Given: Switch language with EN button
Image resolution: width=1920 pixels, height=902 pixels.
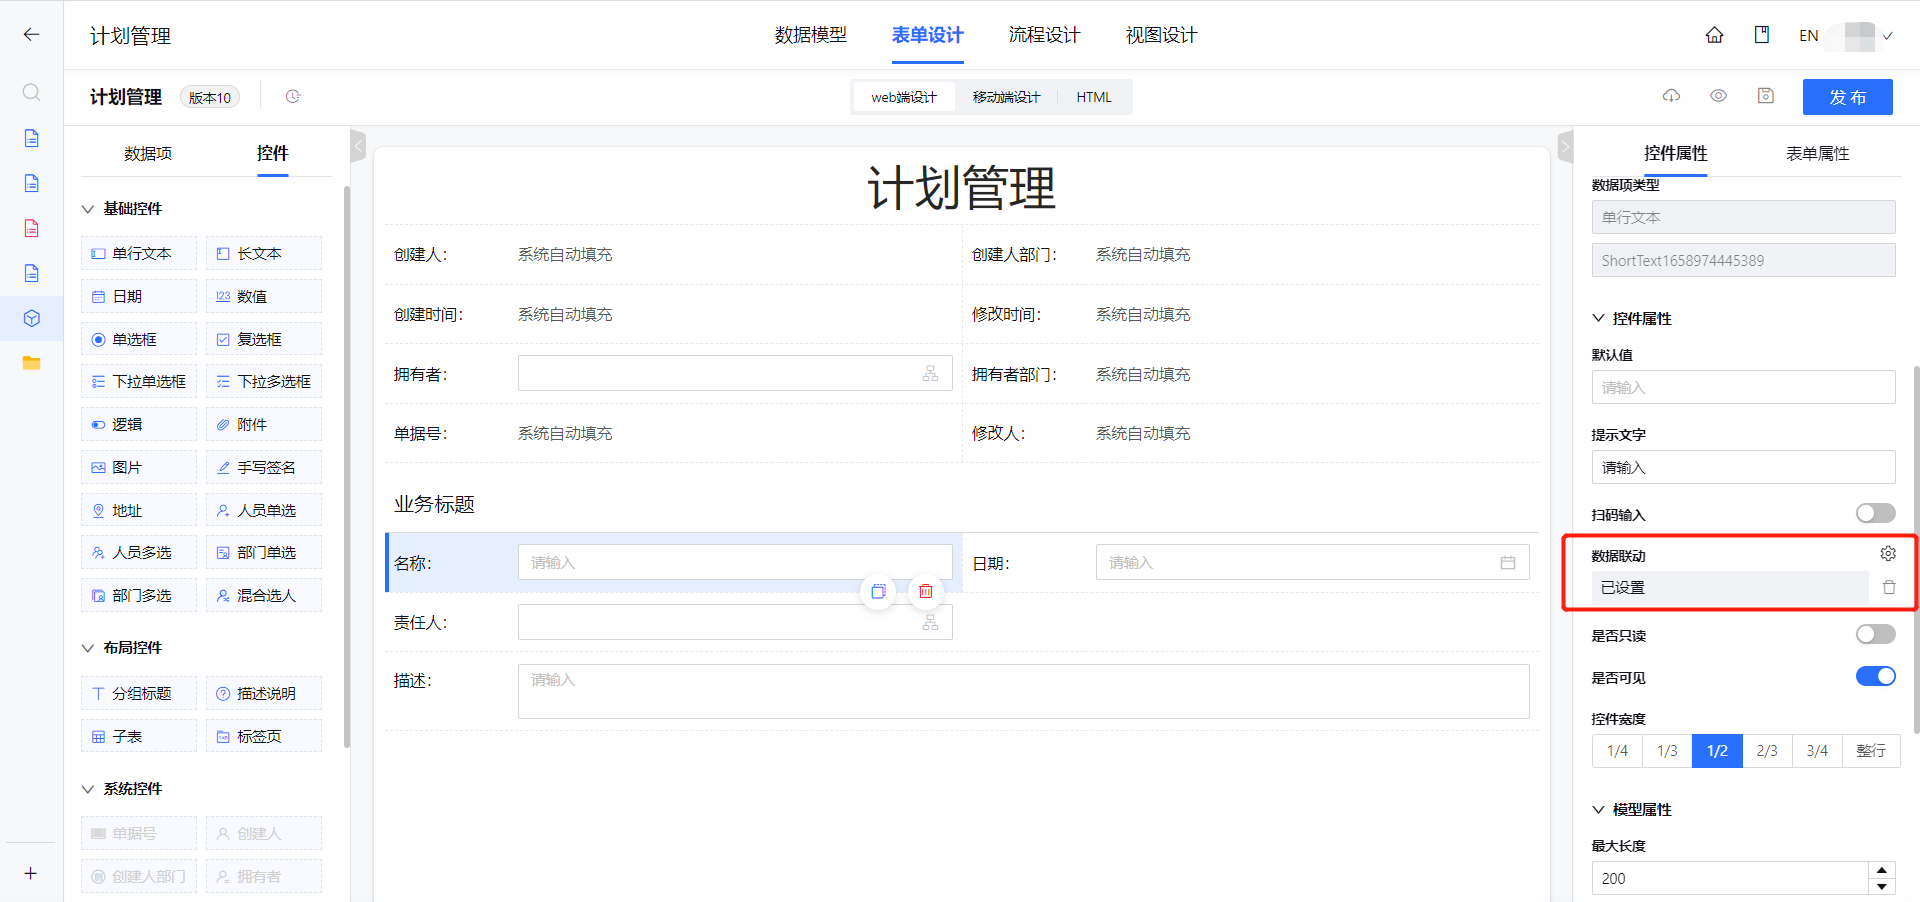Looking at the screenshot, I should [1808, 36].
